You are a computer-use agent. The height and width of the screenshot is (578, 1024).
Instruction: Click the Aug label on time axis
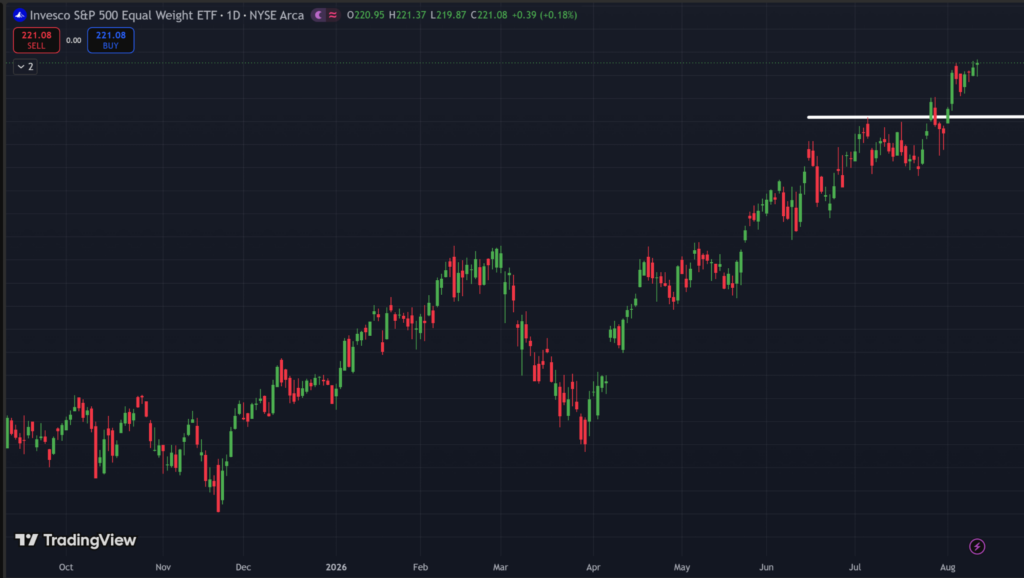(948, 567)
